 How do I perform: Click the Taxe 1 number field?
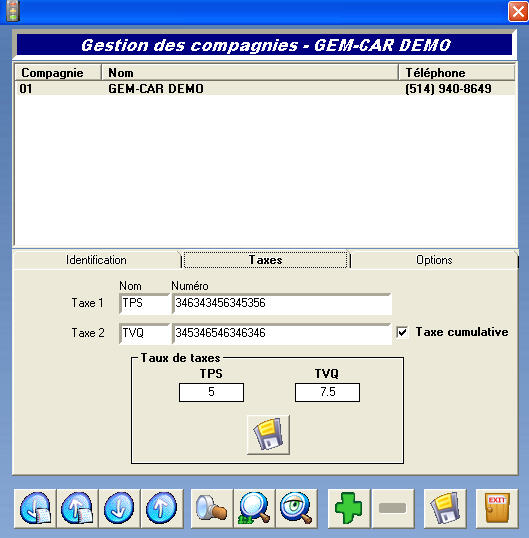click(x=282, y=304)
